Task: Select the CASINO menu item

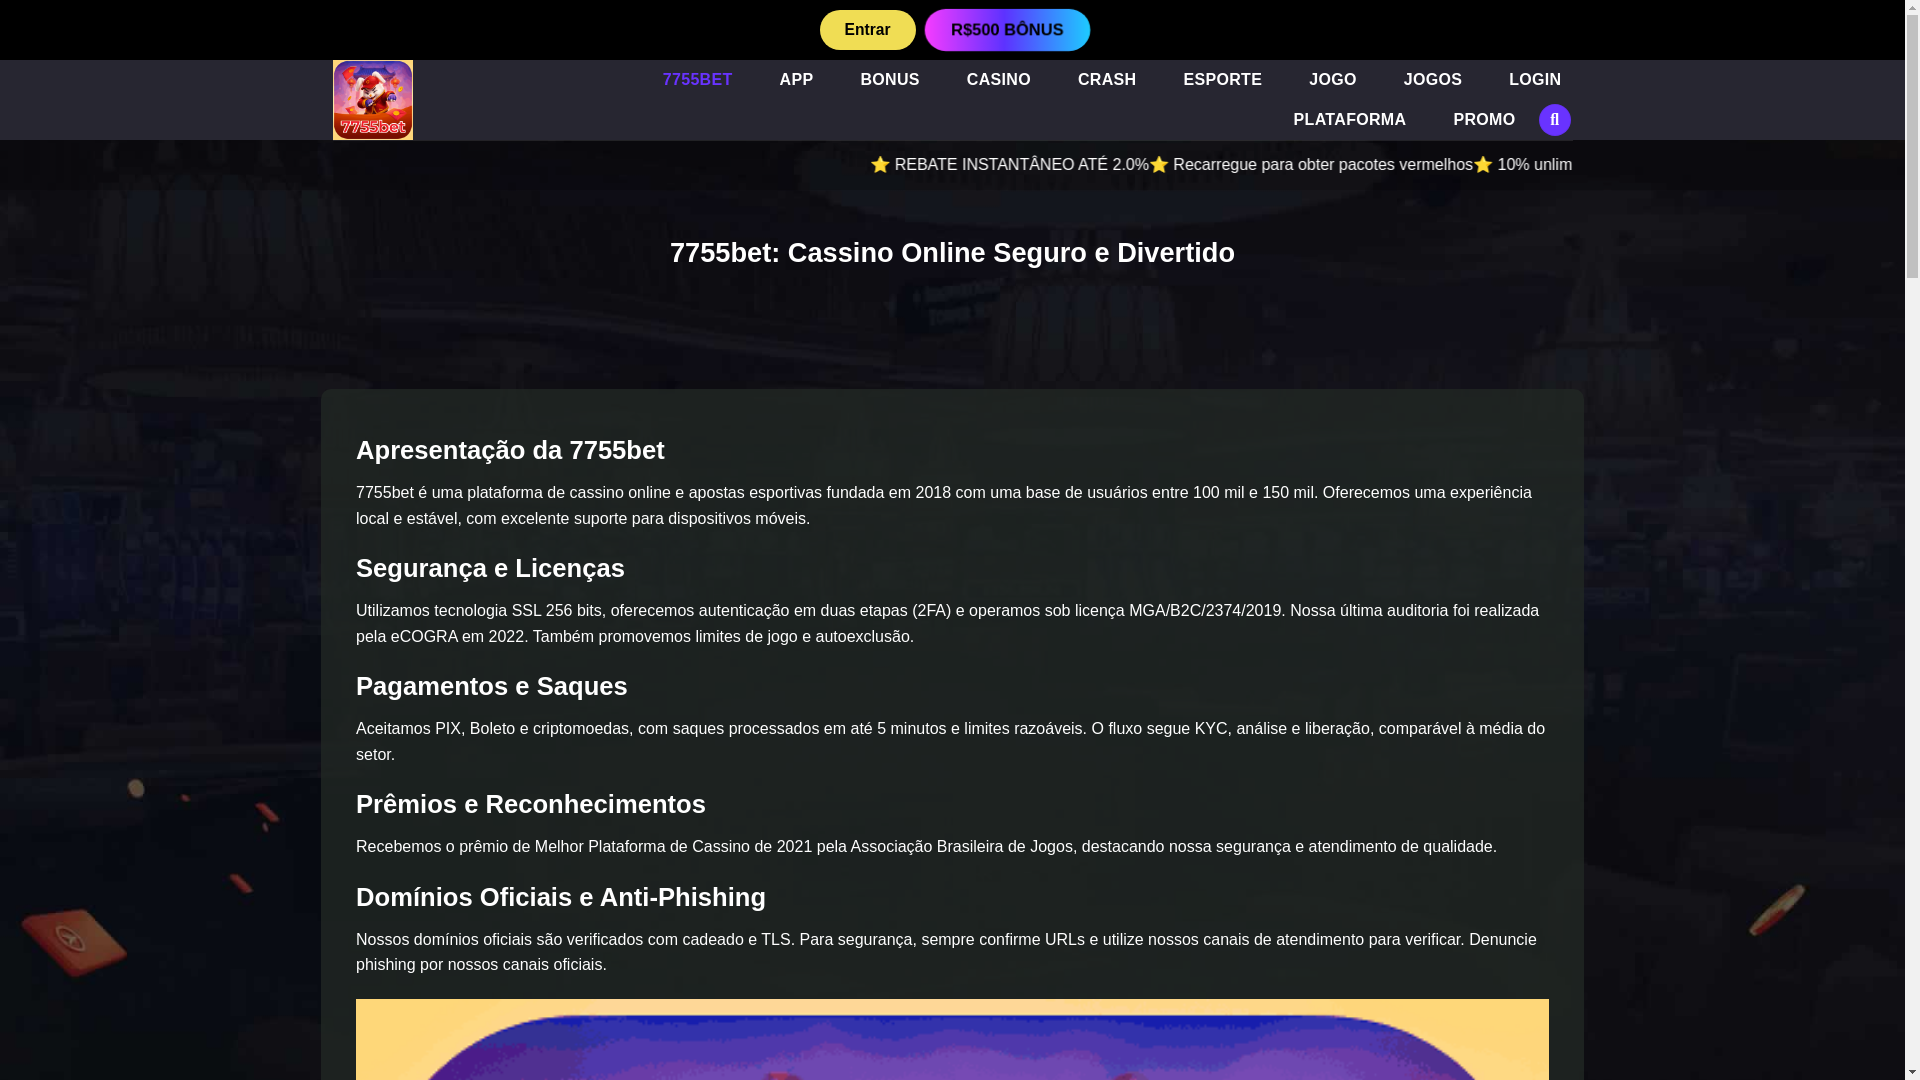Action: (x=998, y=80)
